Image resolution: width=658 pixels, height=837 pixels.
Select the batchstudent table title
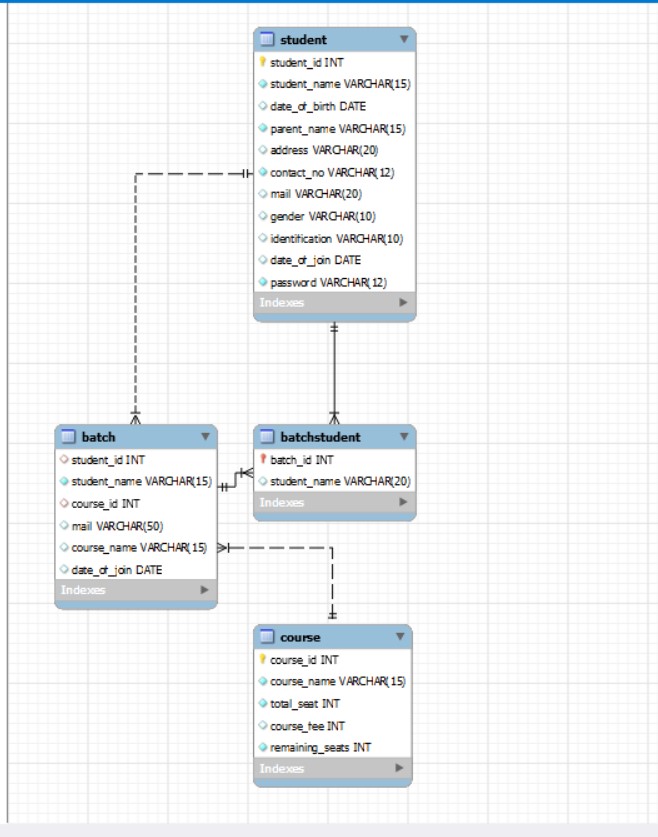[320, 437]
